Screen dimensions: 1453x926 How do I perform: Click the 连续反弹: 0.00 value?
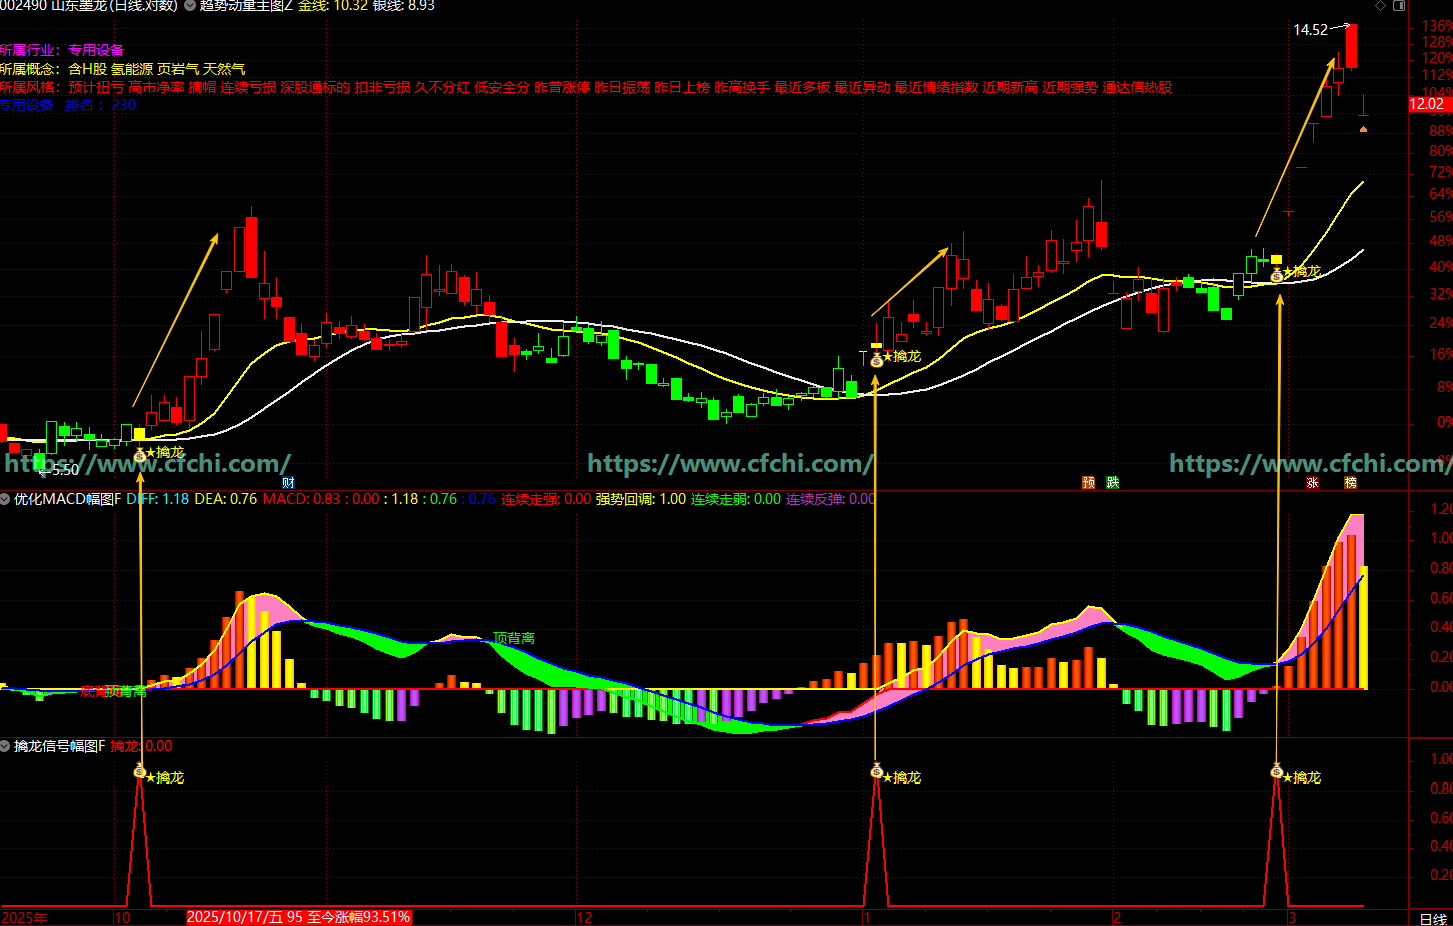(830, 499)
